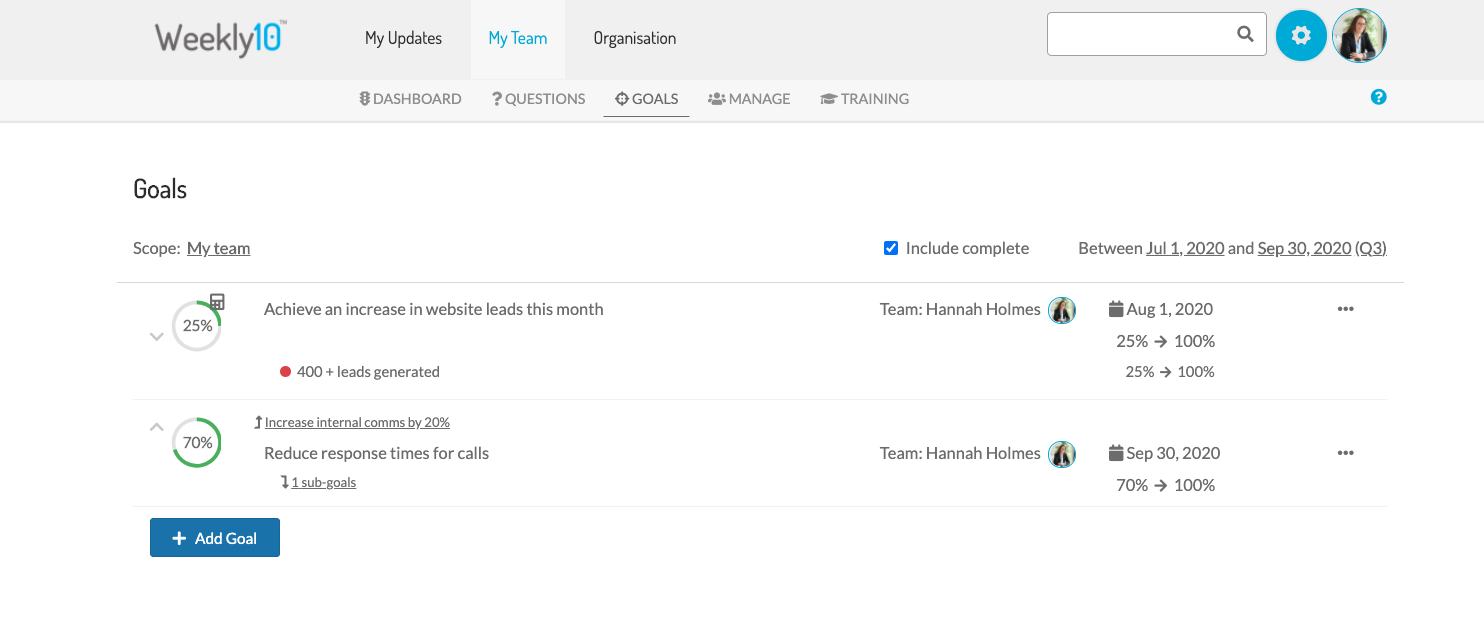The width and height of the screenshot is (1484, 617).
Task: Click the 70% progress circle
Action: pyautogui.click(x=197, y=442)
